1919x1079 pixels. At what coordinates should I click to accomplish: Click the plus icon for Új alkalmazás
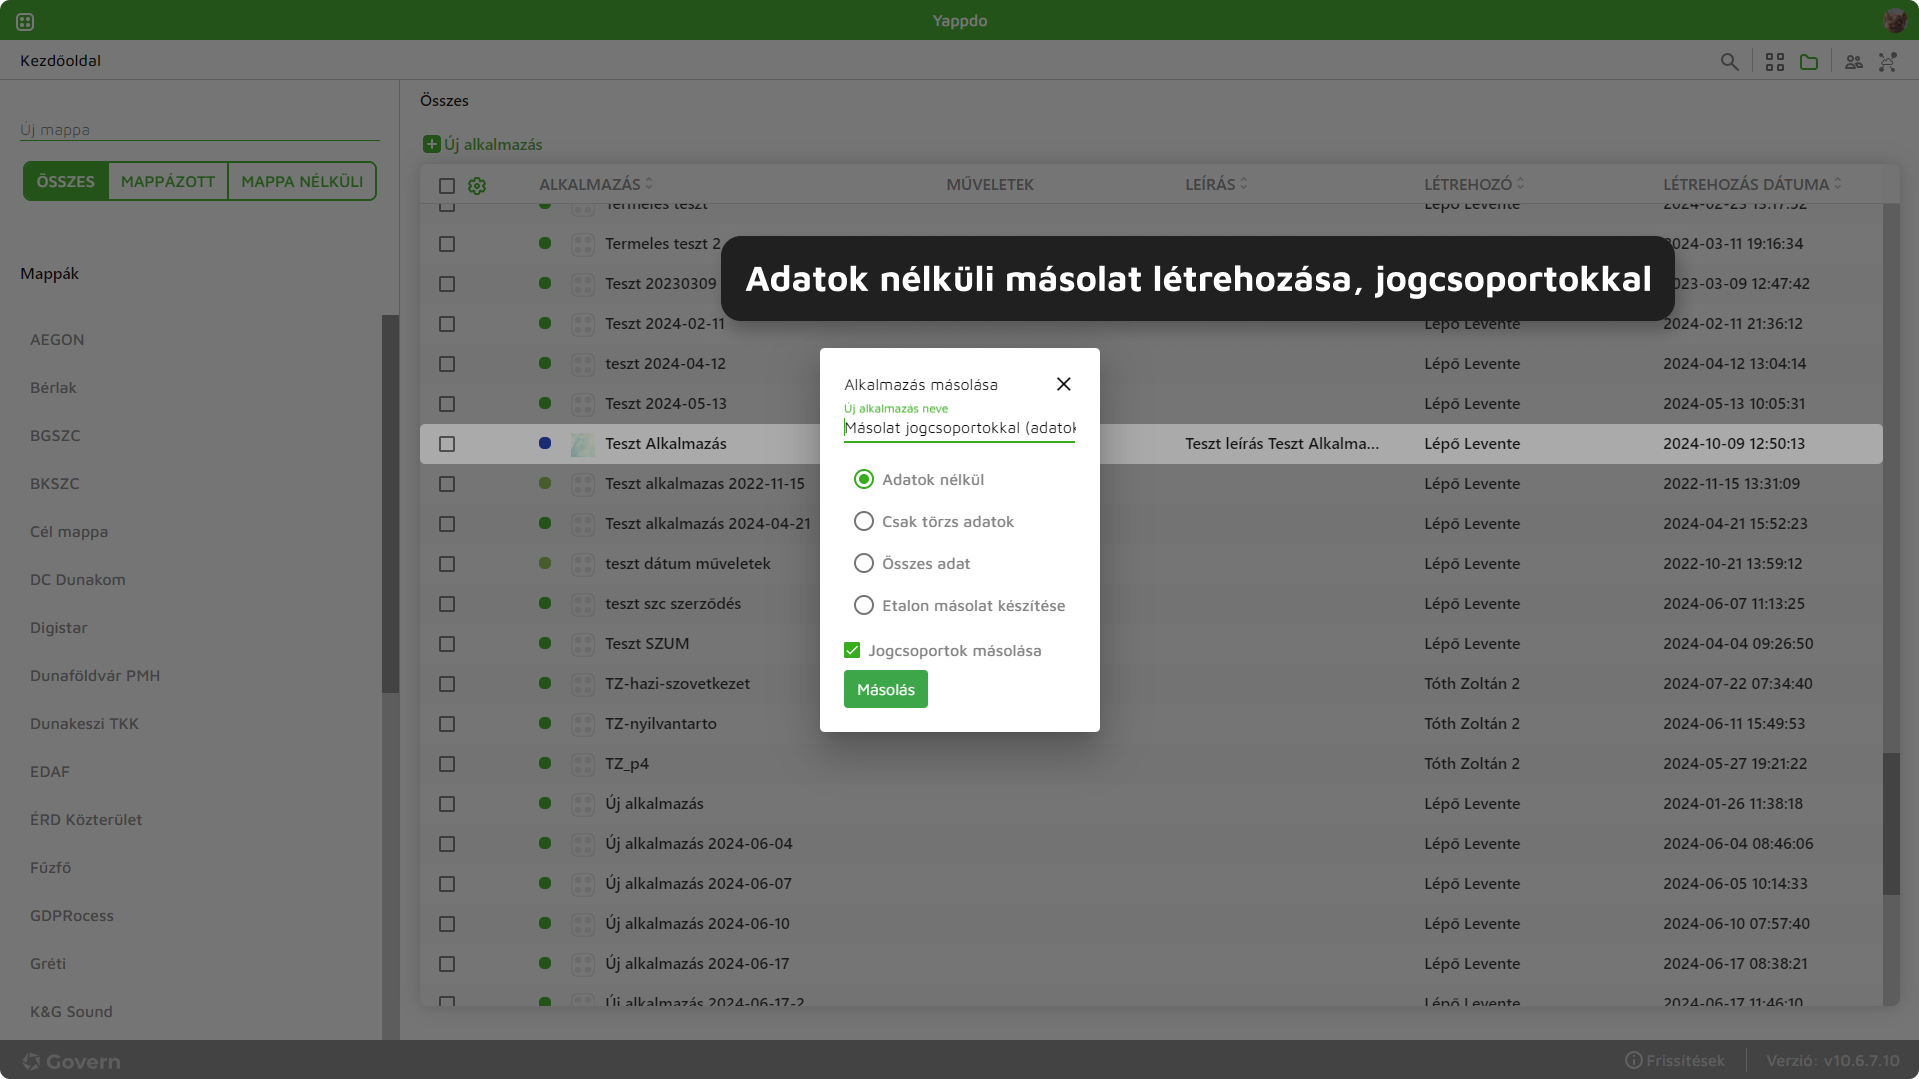click(431, 144)
